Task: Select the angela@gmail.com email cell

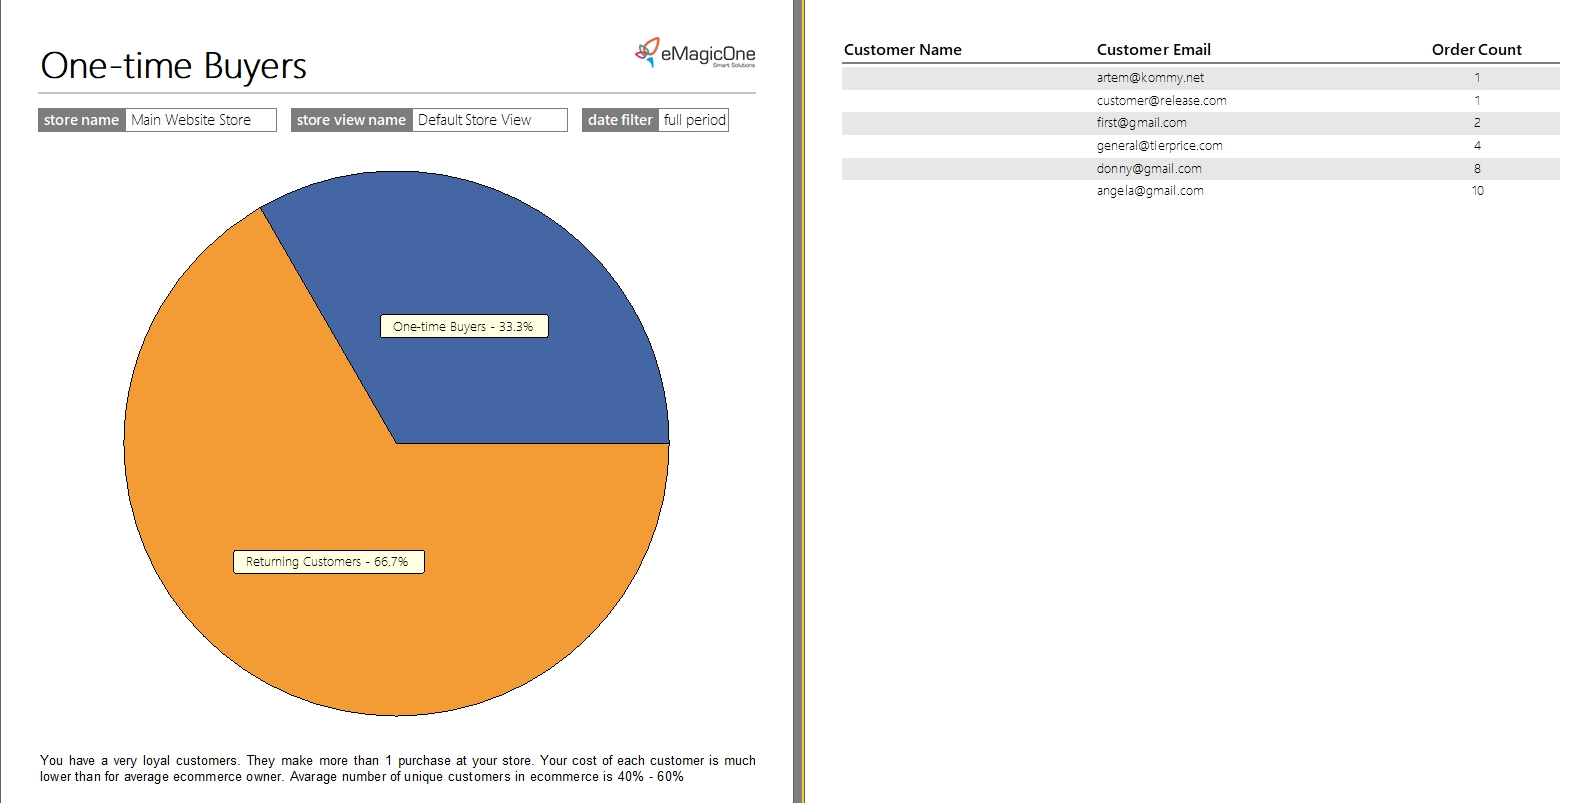Action: tap(1150, 191)
